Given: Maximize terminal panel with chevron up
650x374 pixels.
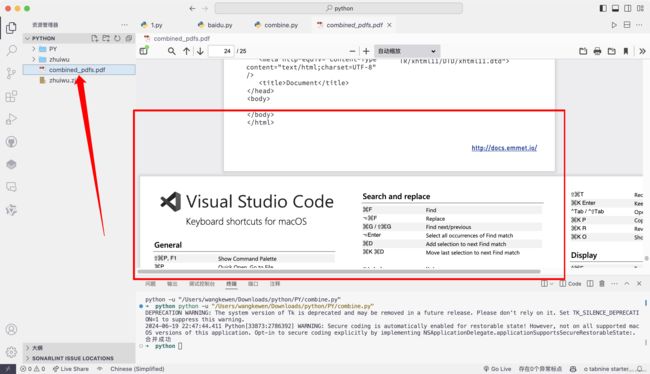Looking at the screenshot, I should click(x=627, y=284).
